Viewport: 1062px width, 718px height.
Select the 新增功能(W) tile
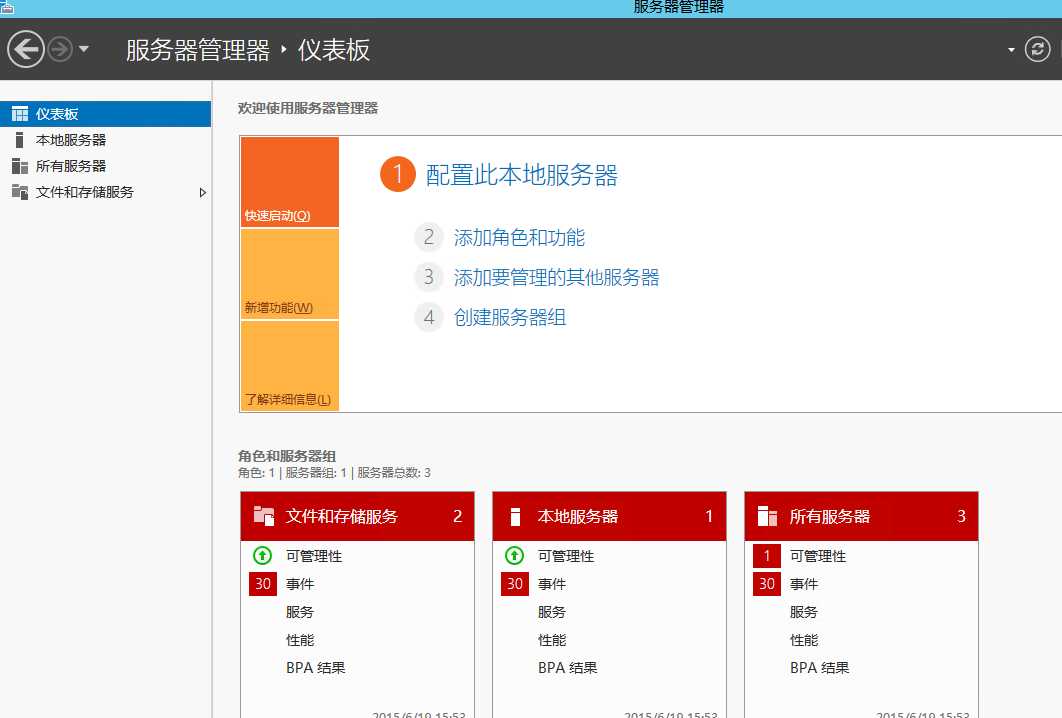290,274
